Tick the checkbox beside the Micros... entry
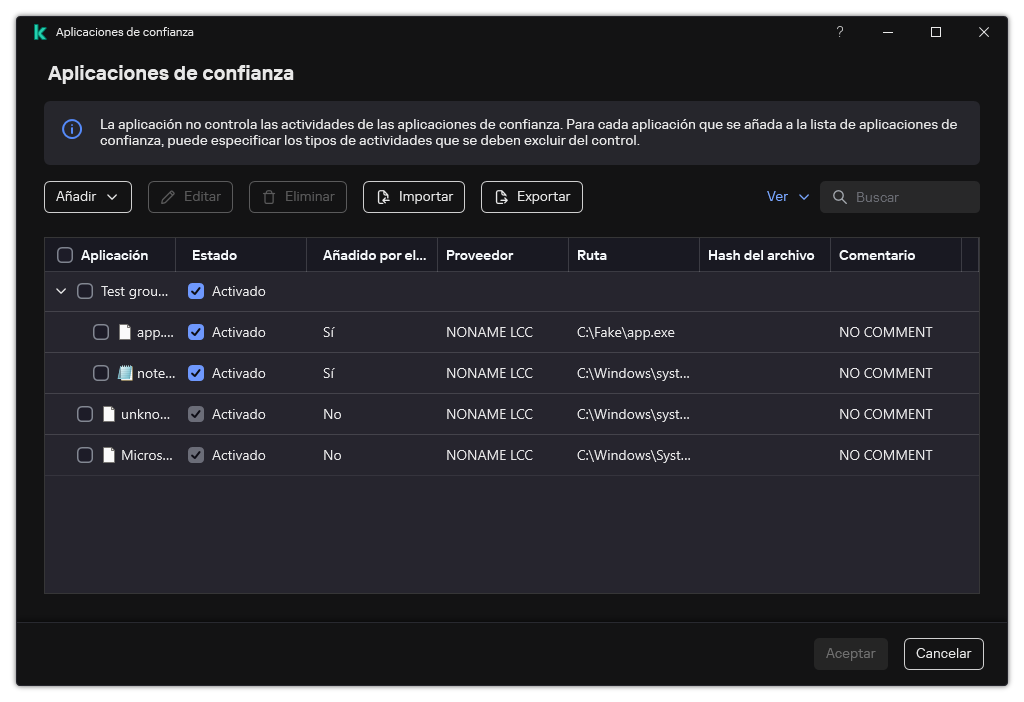The height and width of the screenshot is (702, 1024). (x=85, y=455)
